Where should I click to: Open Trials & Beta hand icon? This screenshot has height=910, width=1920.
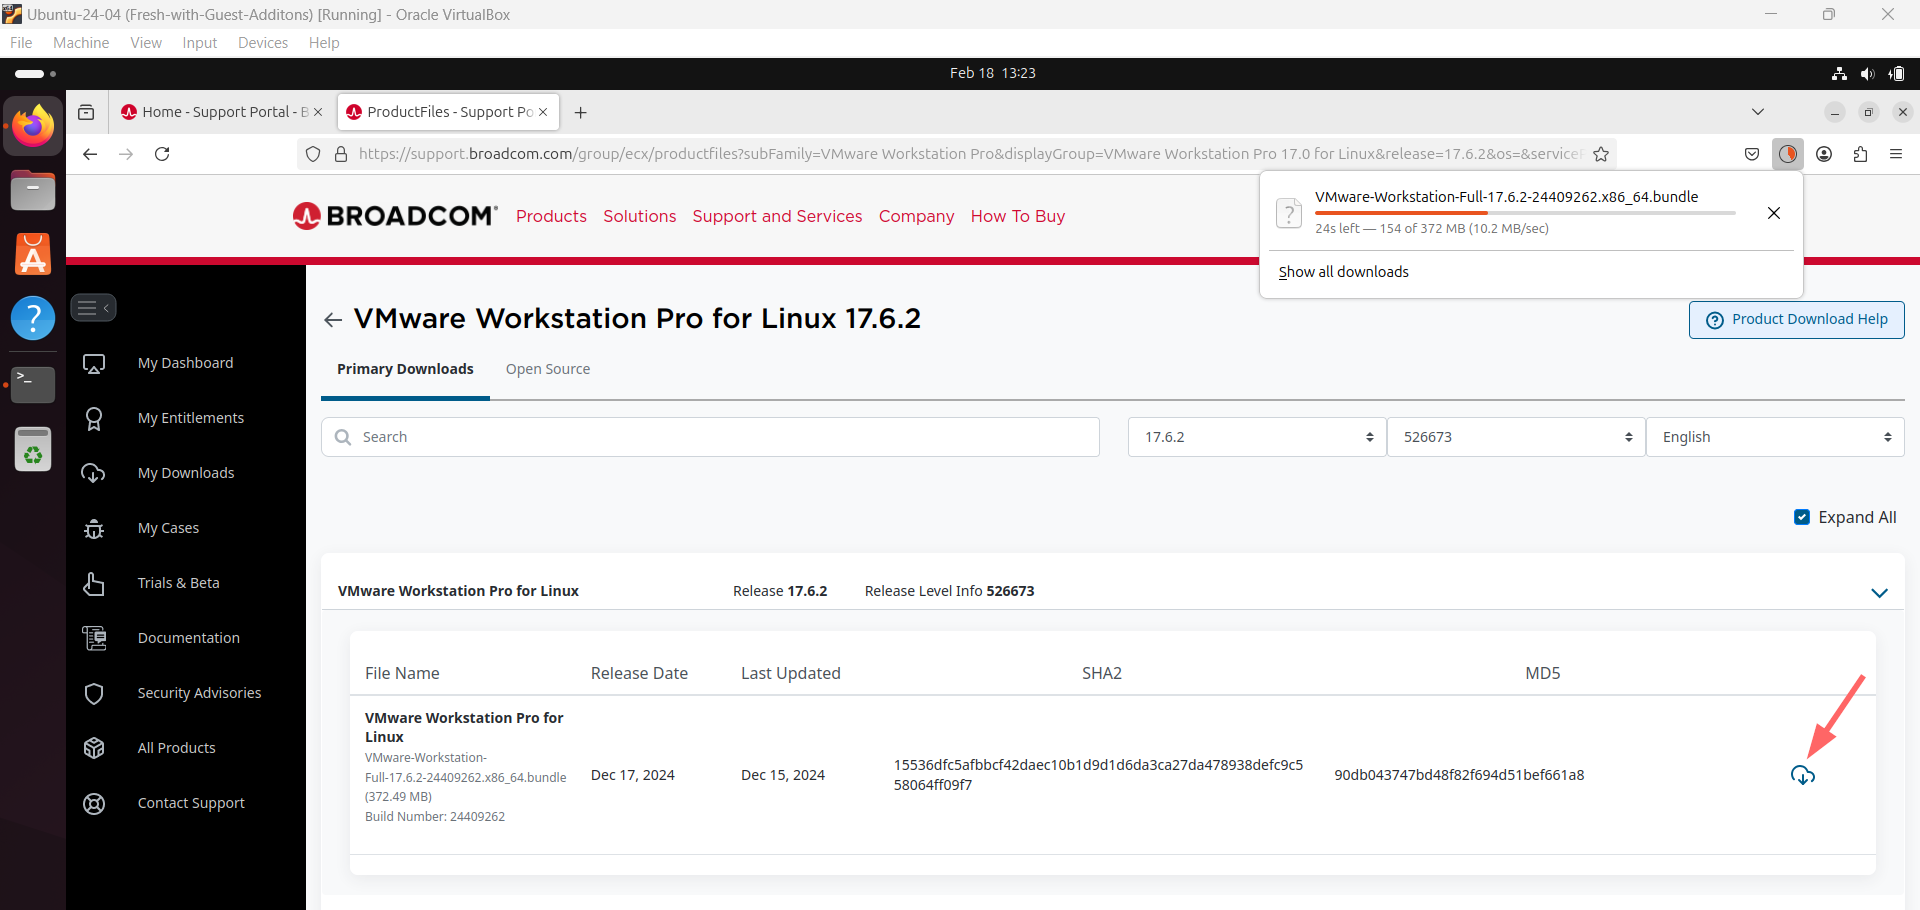pyautogui.click(x=94, y=583)
